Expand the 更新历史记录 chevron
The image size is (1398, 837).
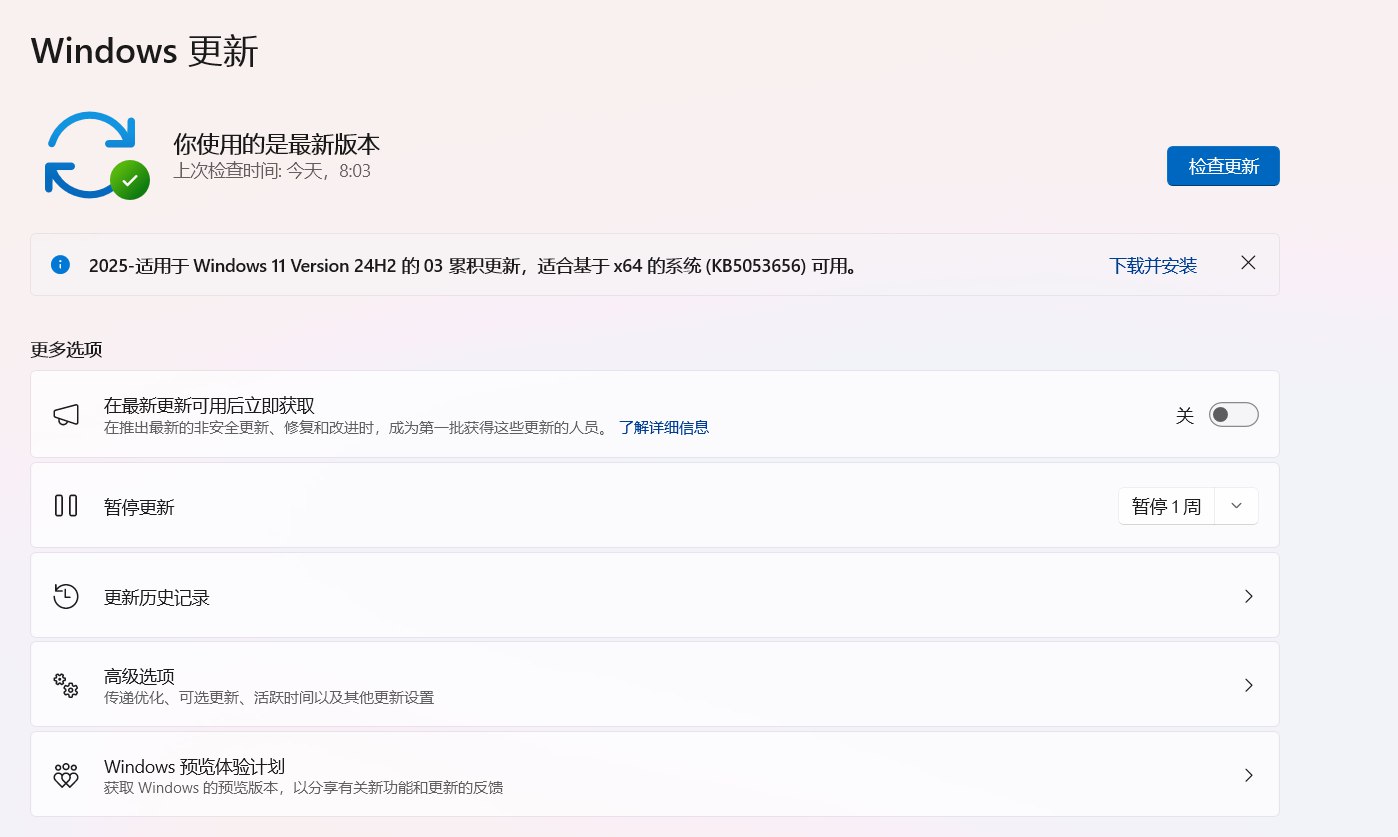[1248, 596]
